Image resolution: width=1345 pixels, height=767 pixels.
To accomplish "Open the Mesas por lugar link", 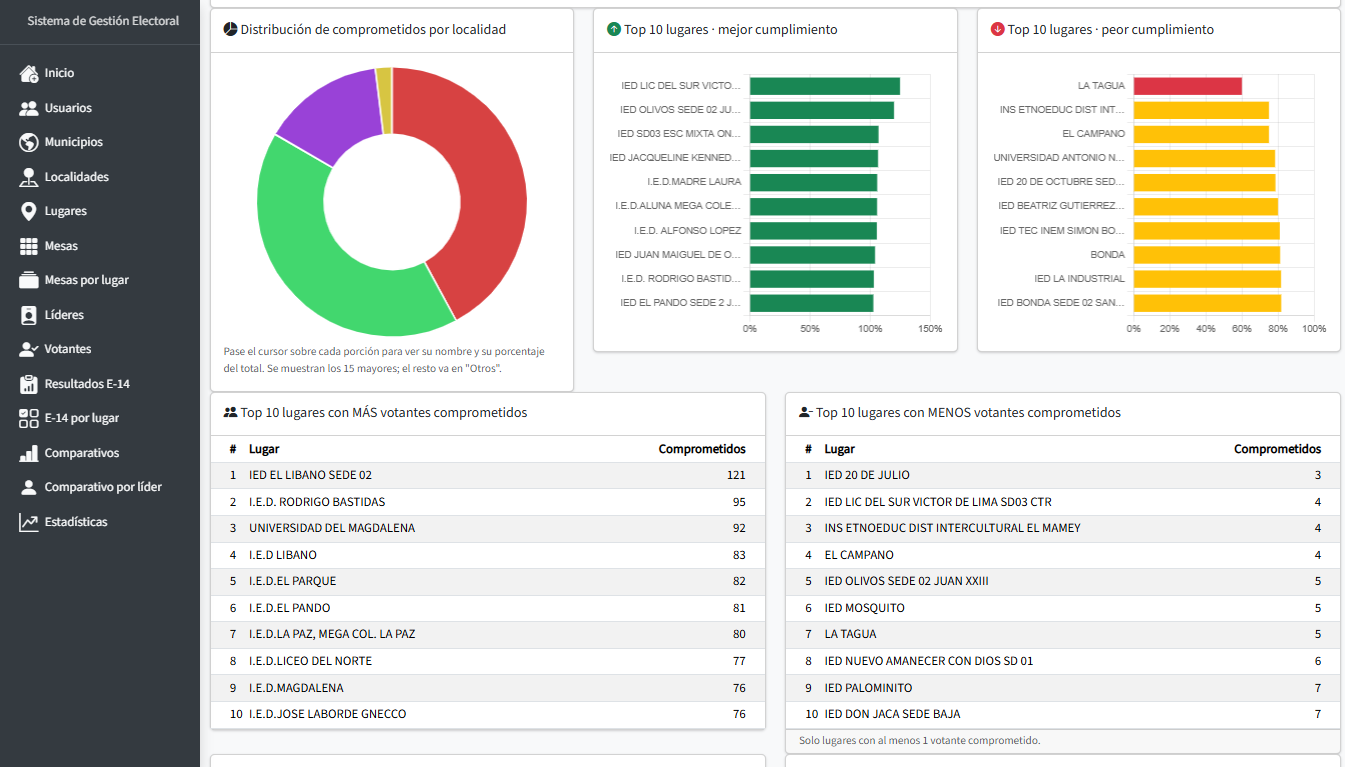I will pyautogui.click(x=100, y=280).
